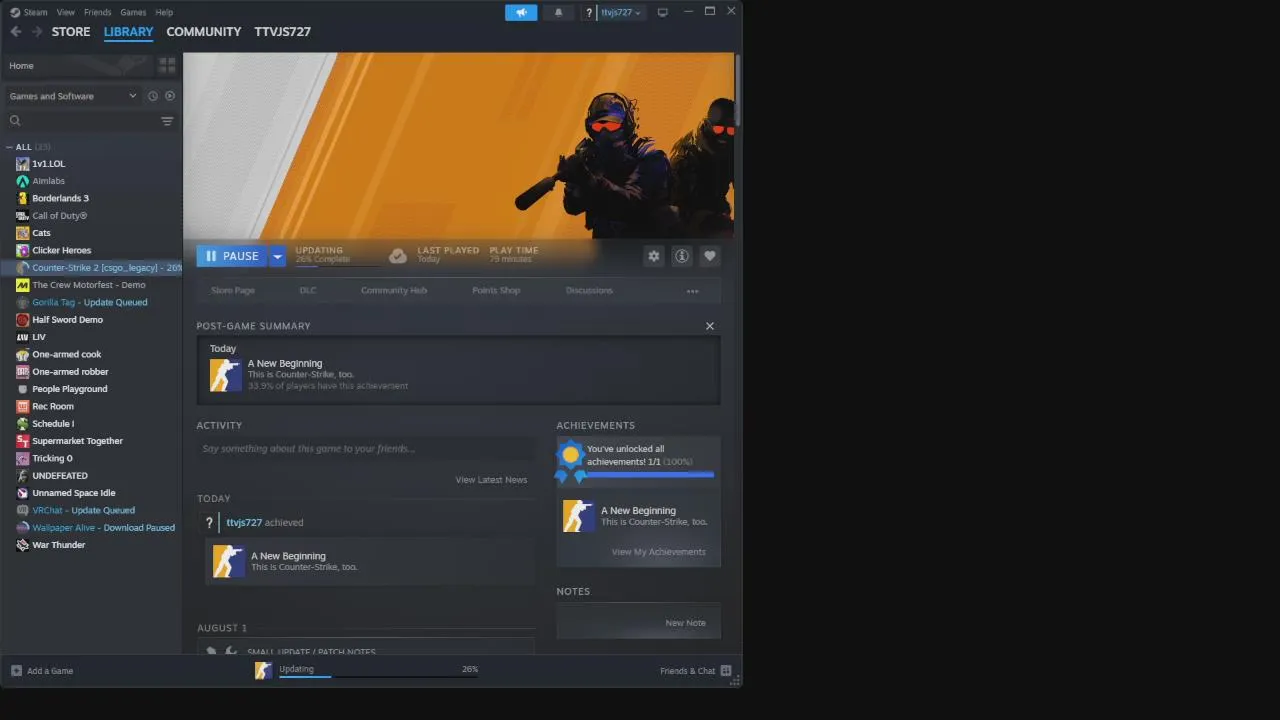The height and width of the screenshot is (720, 1280).
Task: Open the Games menu
Action: (x=133, y=12)
